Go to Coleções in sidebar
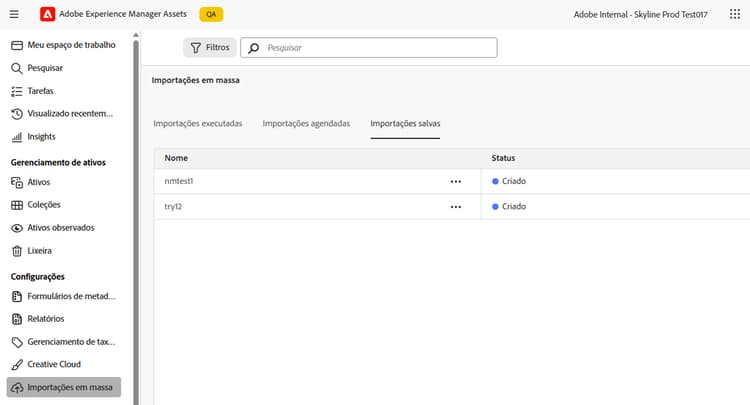 click(x=44, y=205)
